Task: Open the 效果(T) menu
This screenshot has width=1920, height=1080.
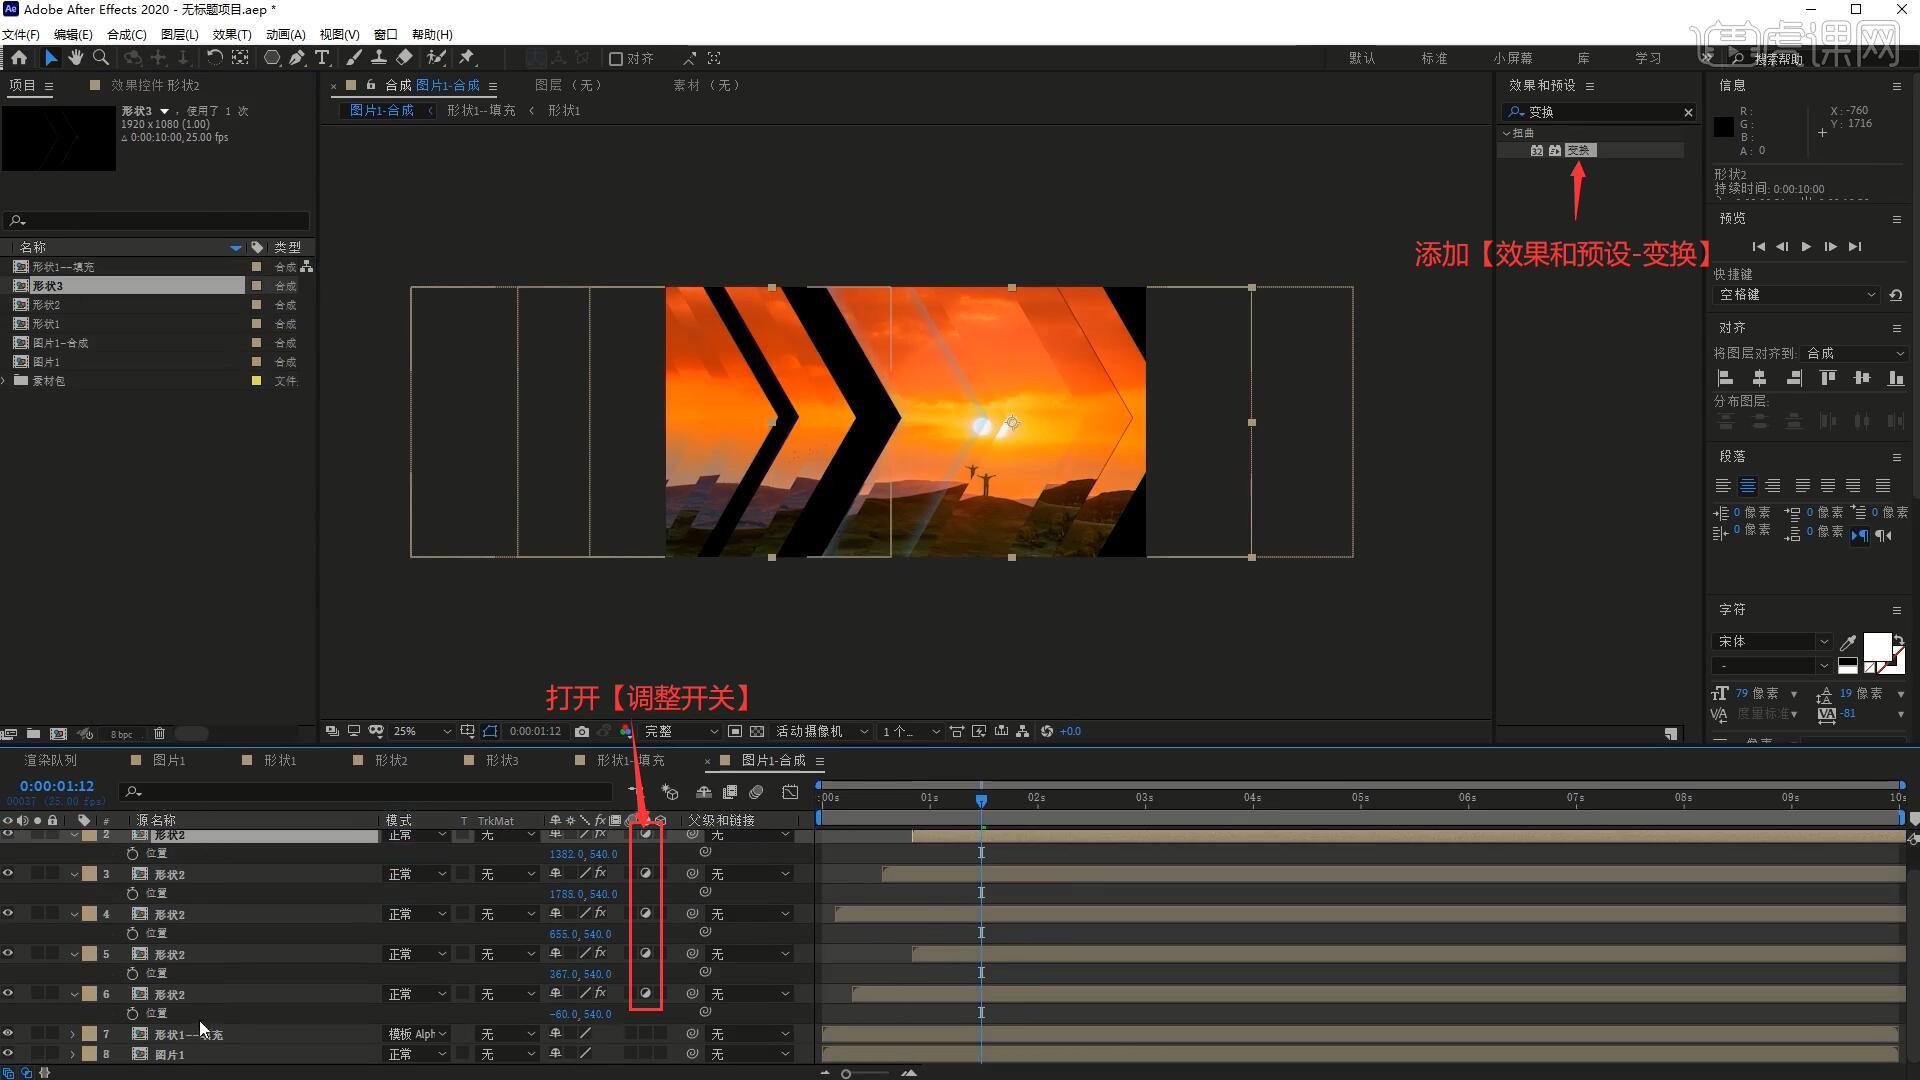Action: point(231,34)
